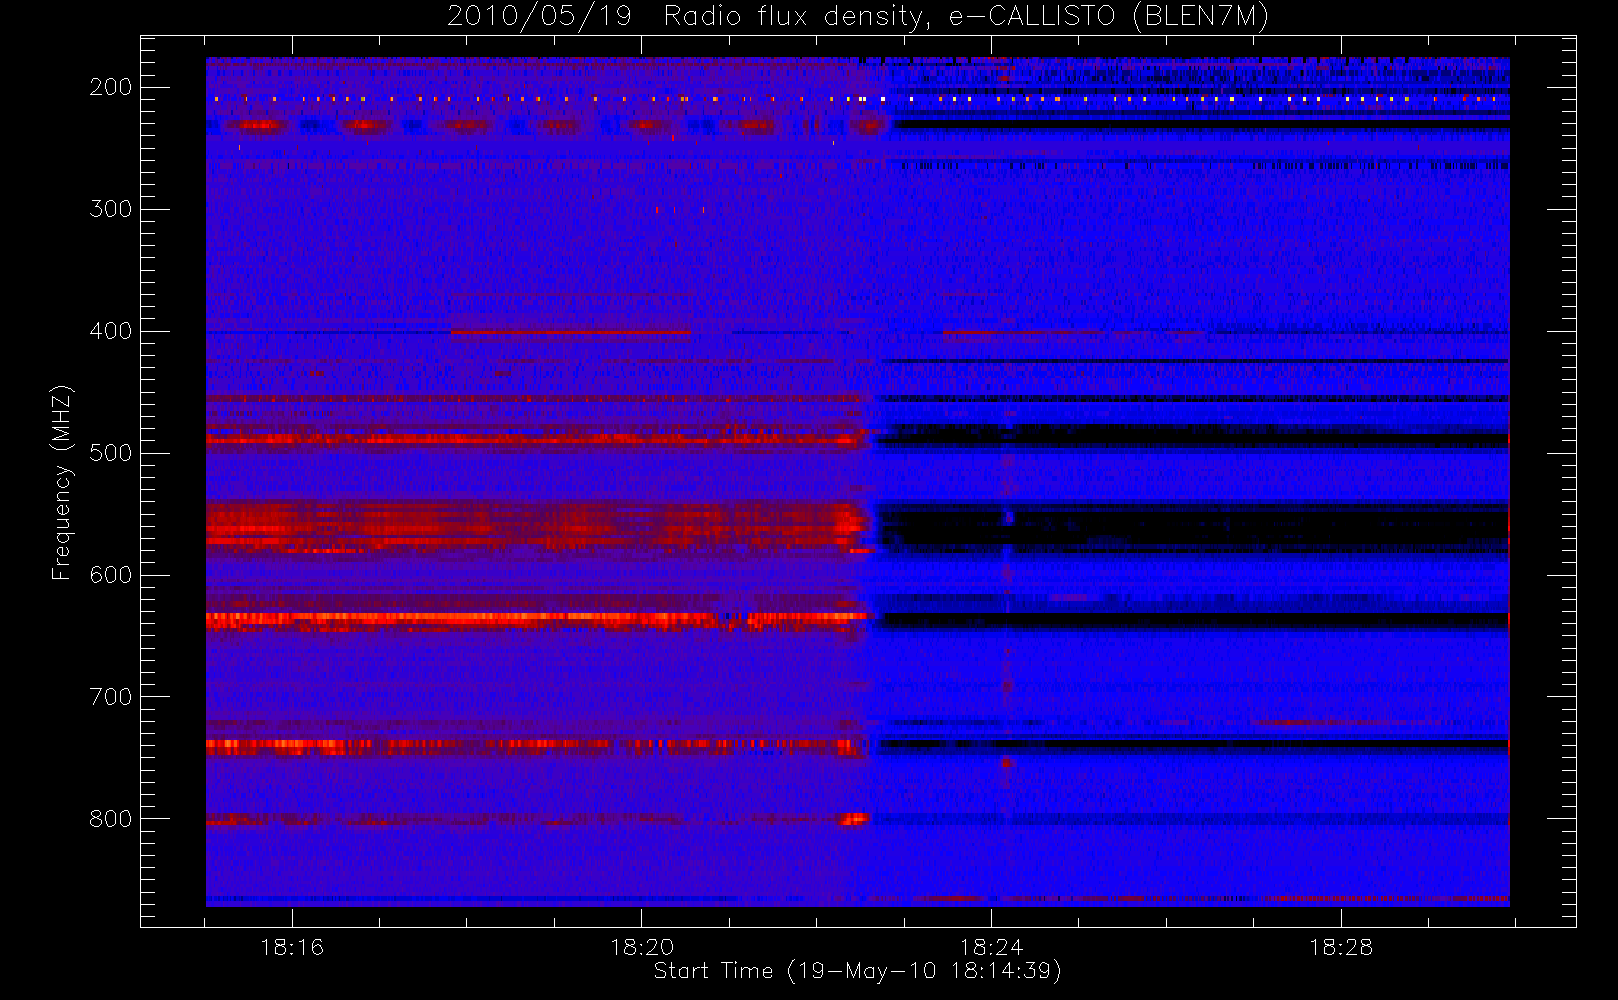Click the plot title "Radio flux density, e-CALLISTO (BLEN7M)"
The width and height of the screenshot is (1618, 1000).
coord(967,17)
